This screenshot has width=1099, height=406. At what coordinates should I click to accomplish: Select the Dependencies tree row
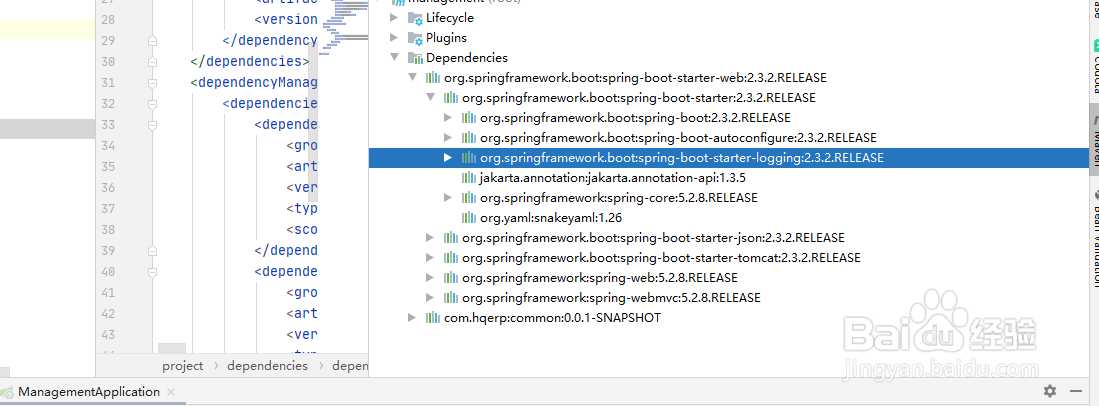click(729, 57)
